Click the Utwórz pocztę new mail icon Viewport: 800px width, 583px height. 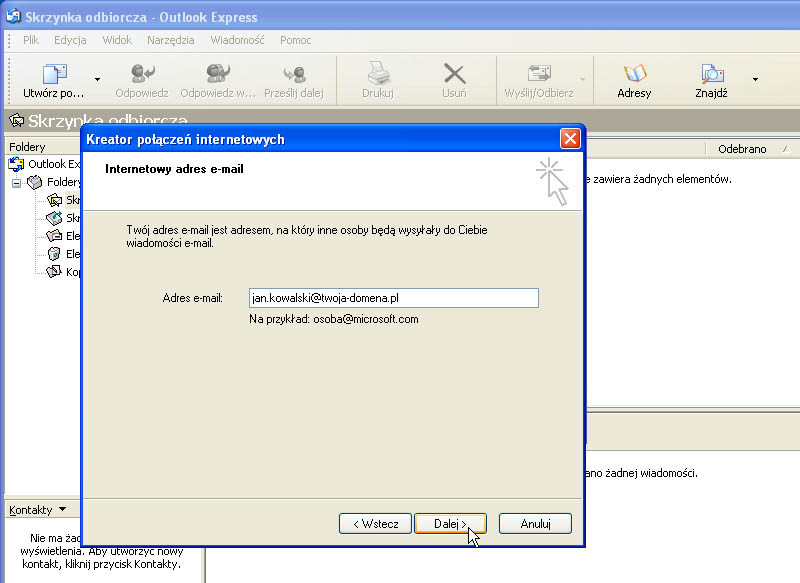pos(55,73)
